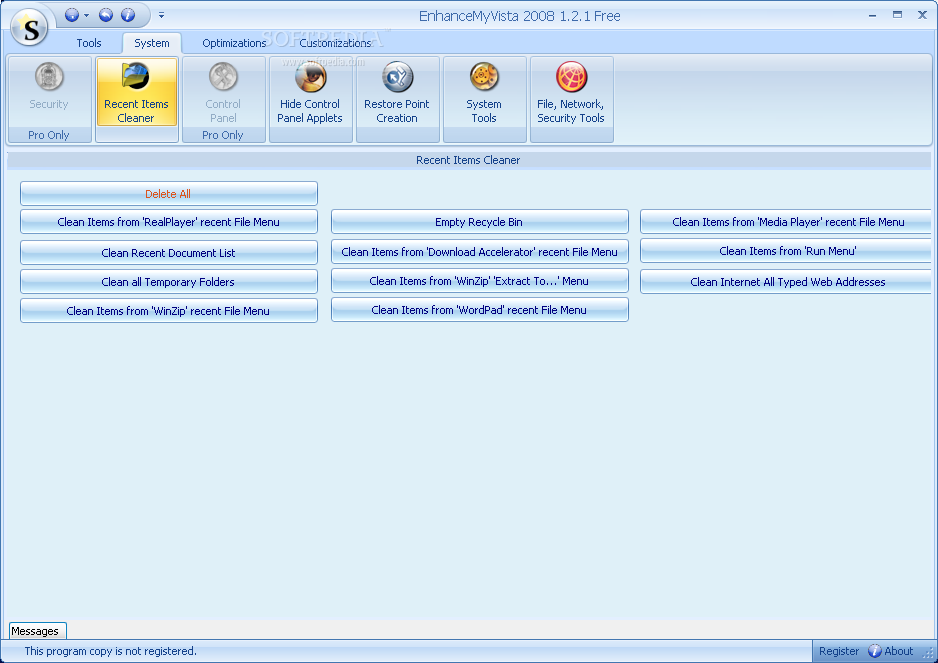Click the Register link in status bar
938x663 pixels.
click(x=839, y=651)
